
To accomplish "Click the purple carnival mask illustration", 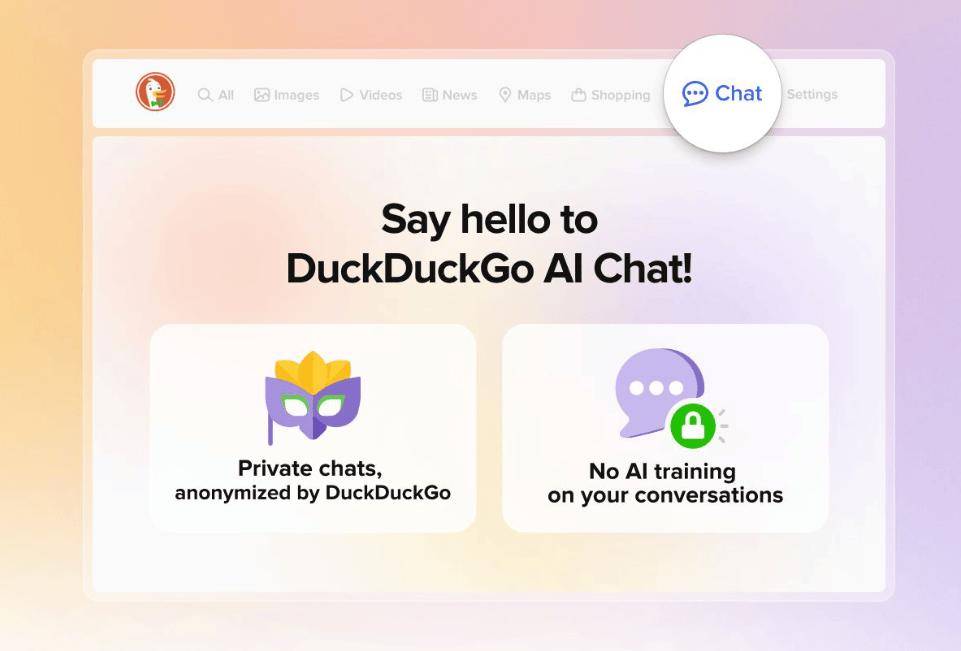I will 313,397.
